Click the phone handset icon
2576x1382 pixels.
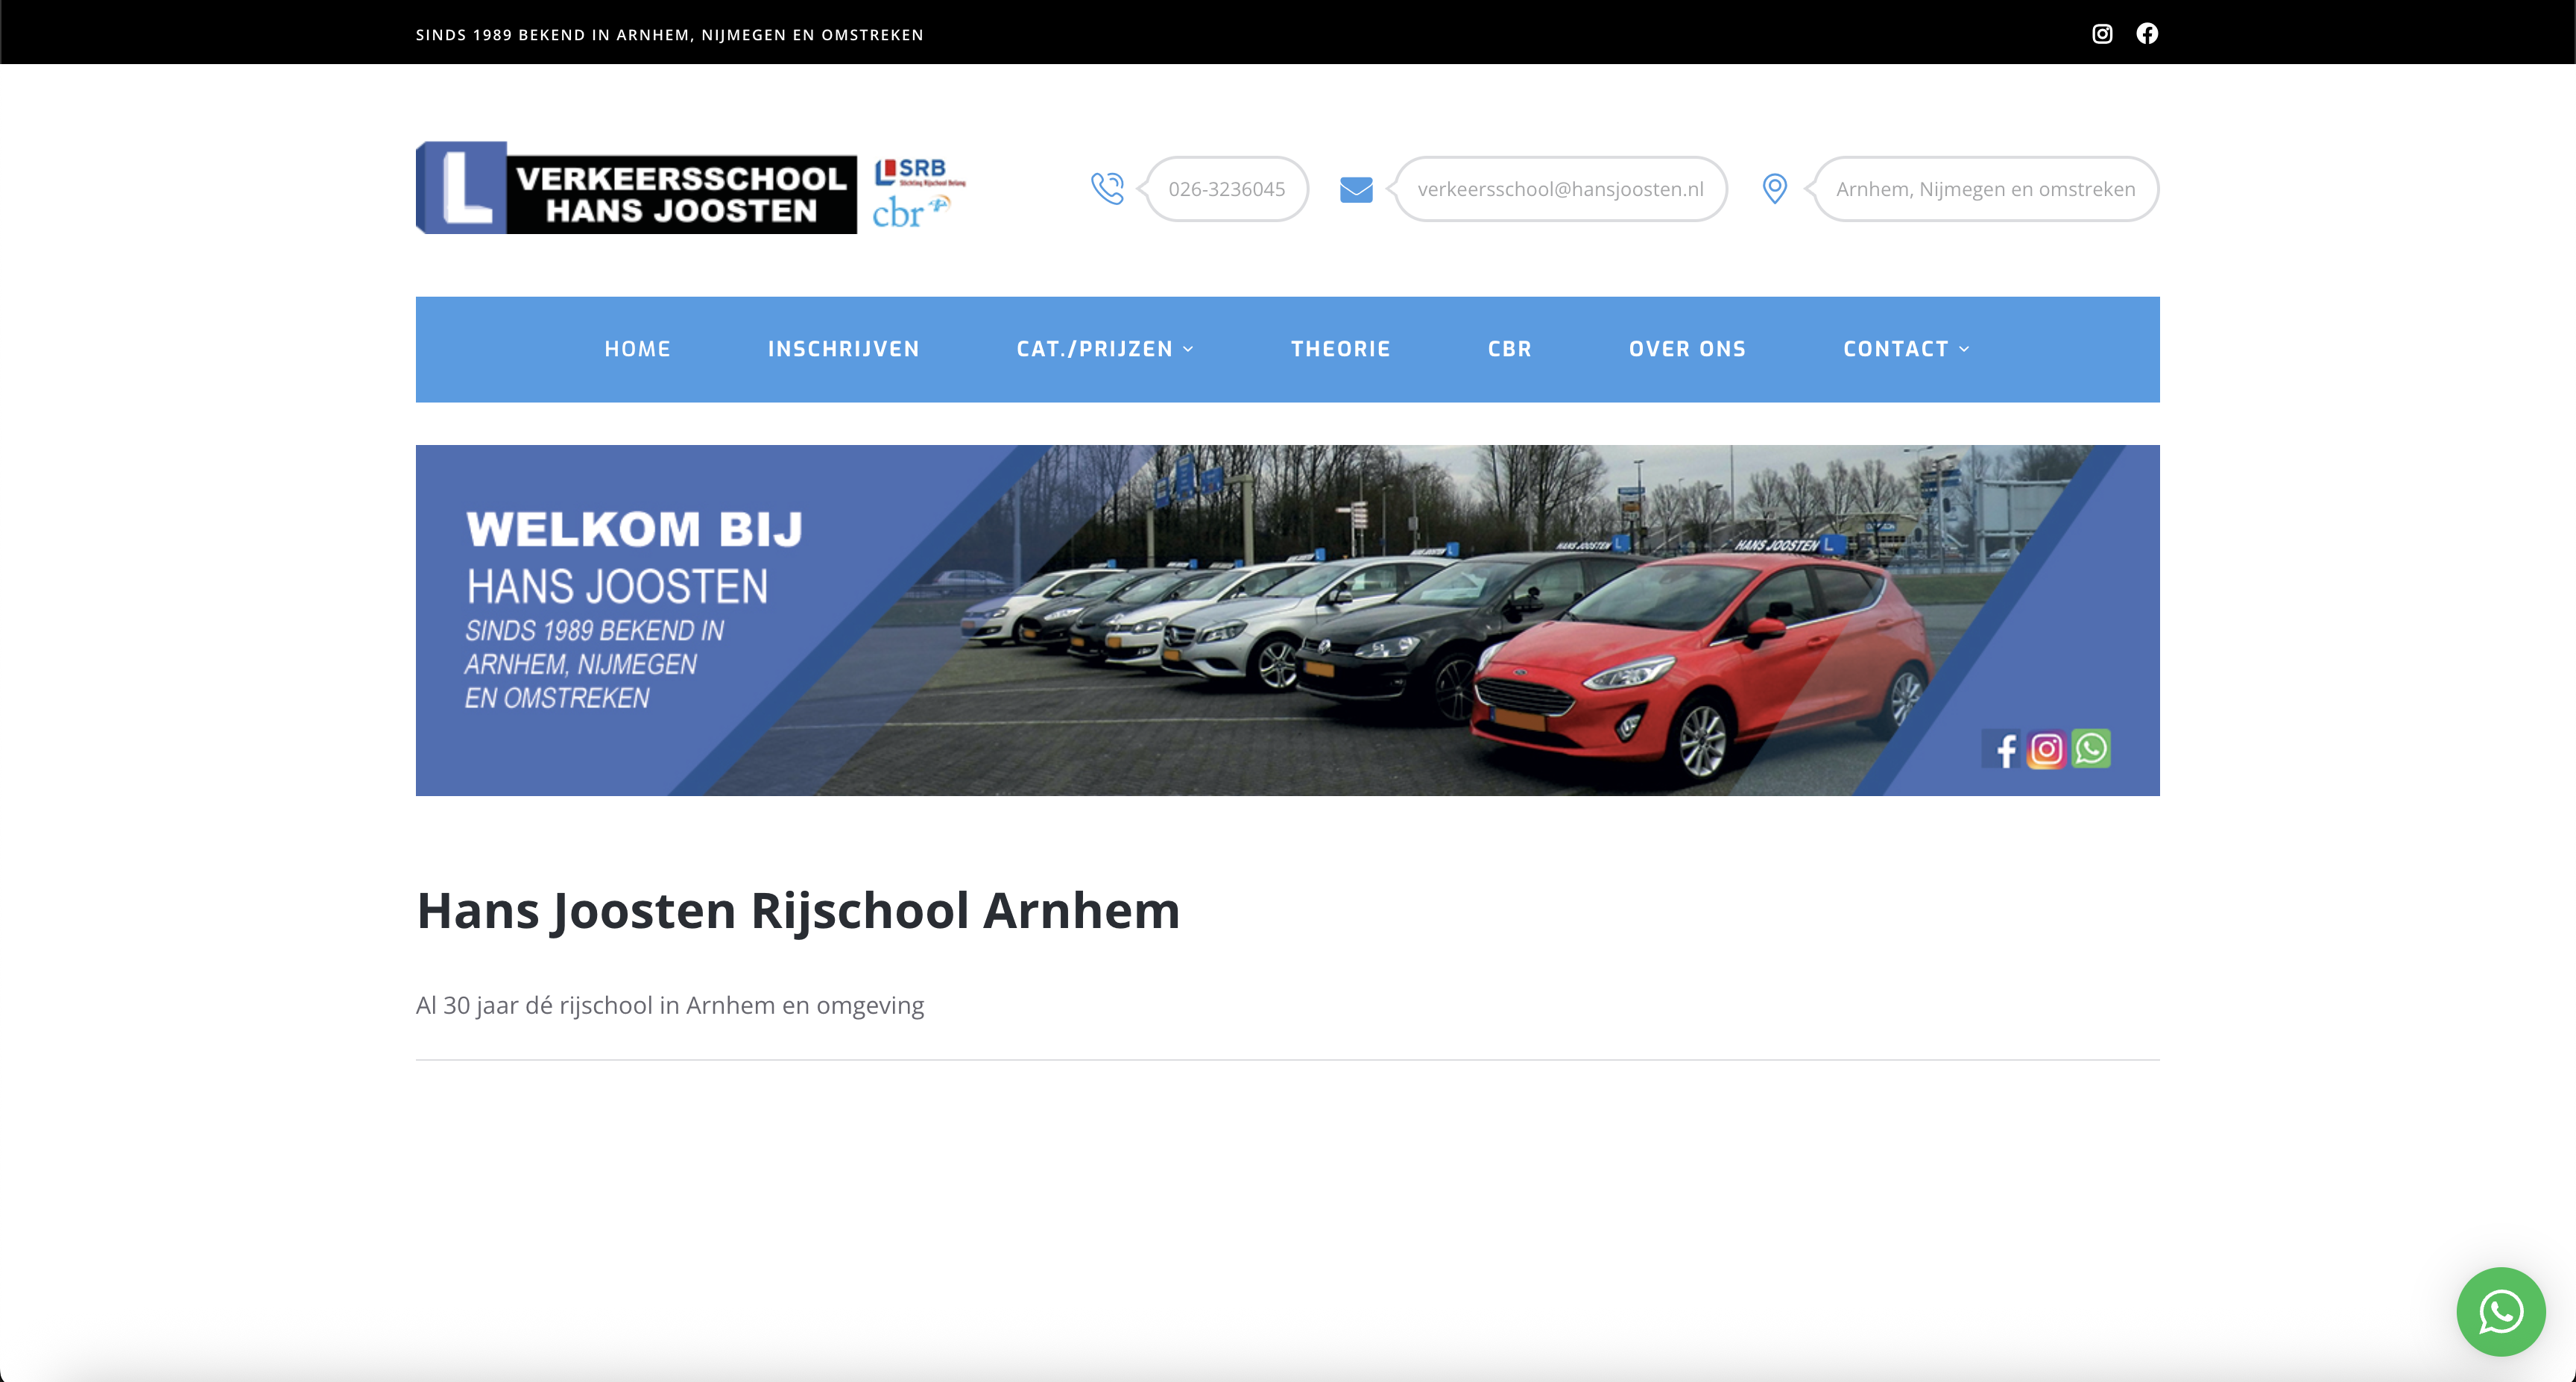point(1108,188)
